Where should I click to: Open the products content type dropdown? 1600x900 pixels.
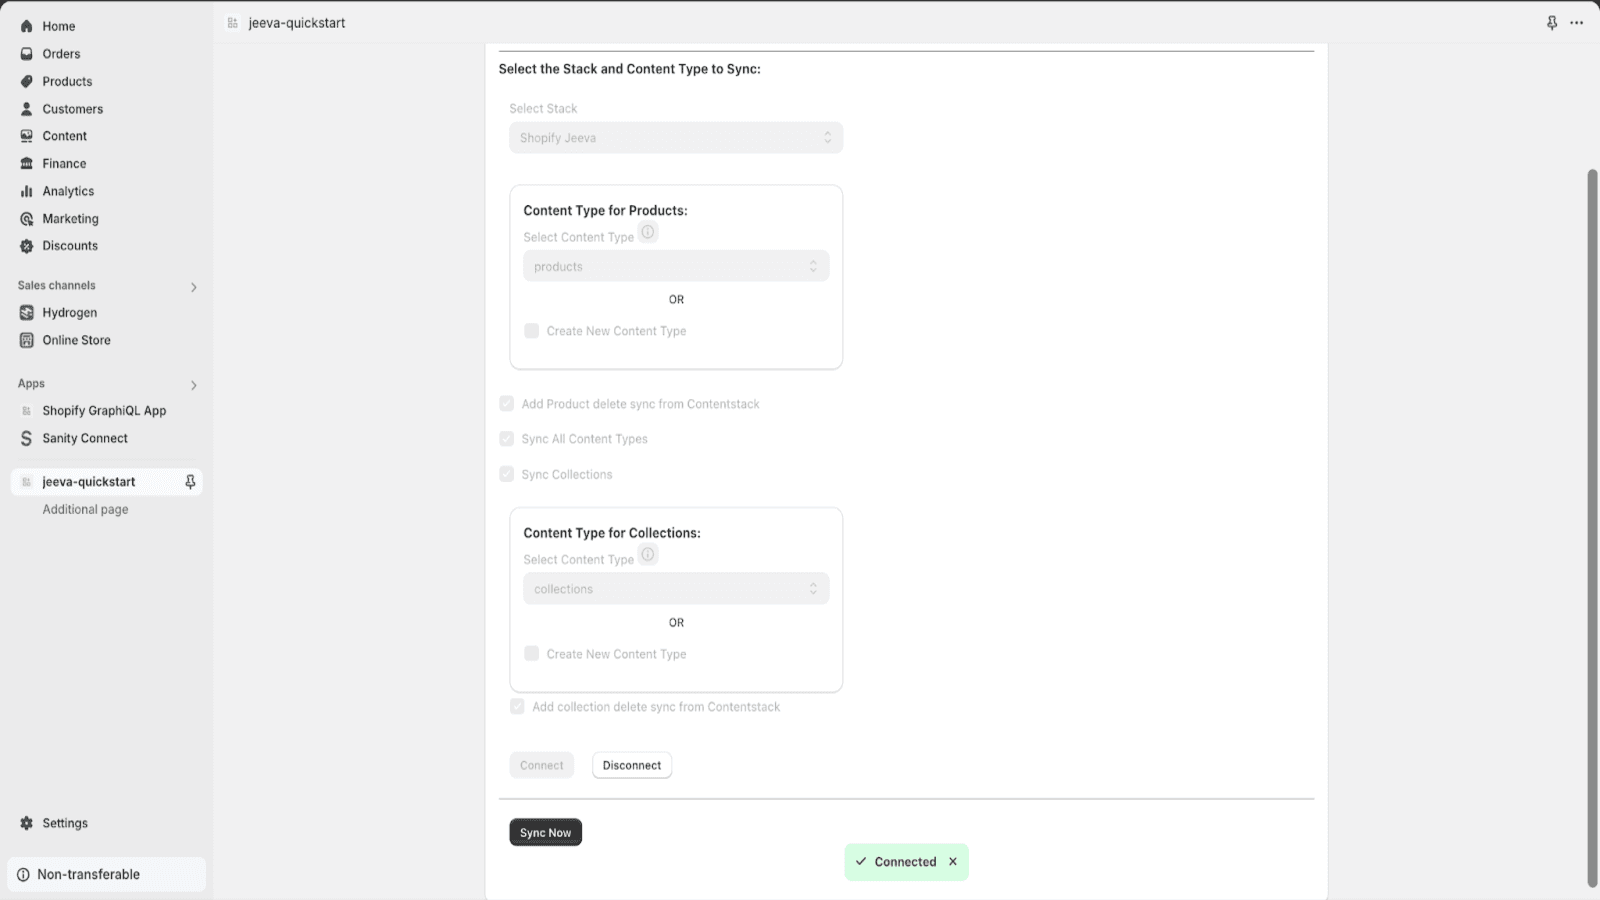coord(675,265)
